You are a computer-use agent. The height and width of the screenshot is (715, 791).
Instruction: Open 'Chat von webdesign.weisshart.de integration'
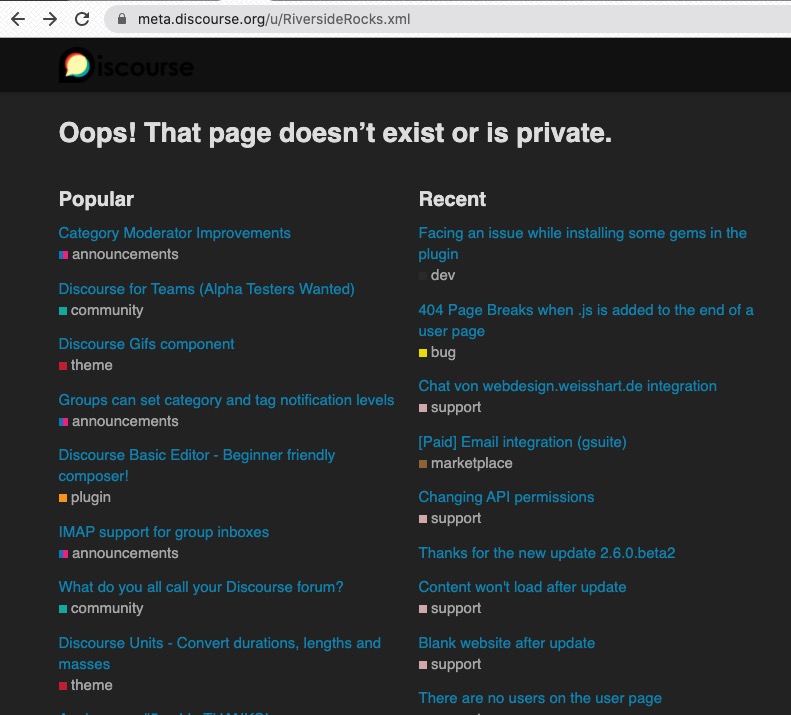568,387
